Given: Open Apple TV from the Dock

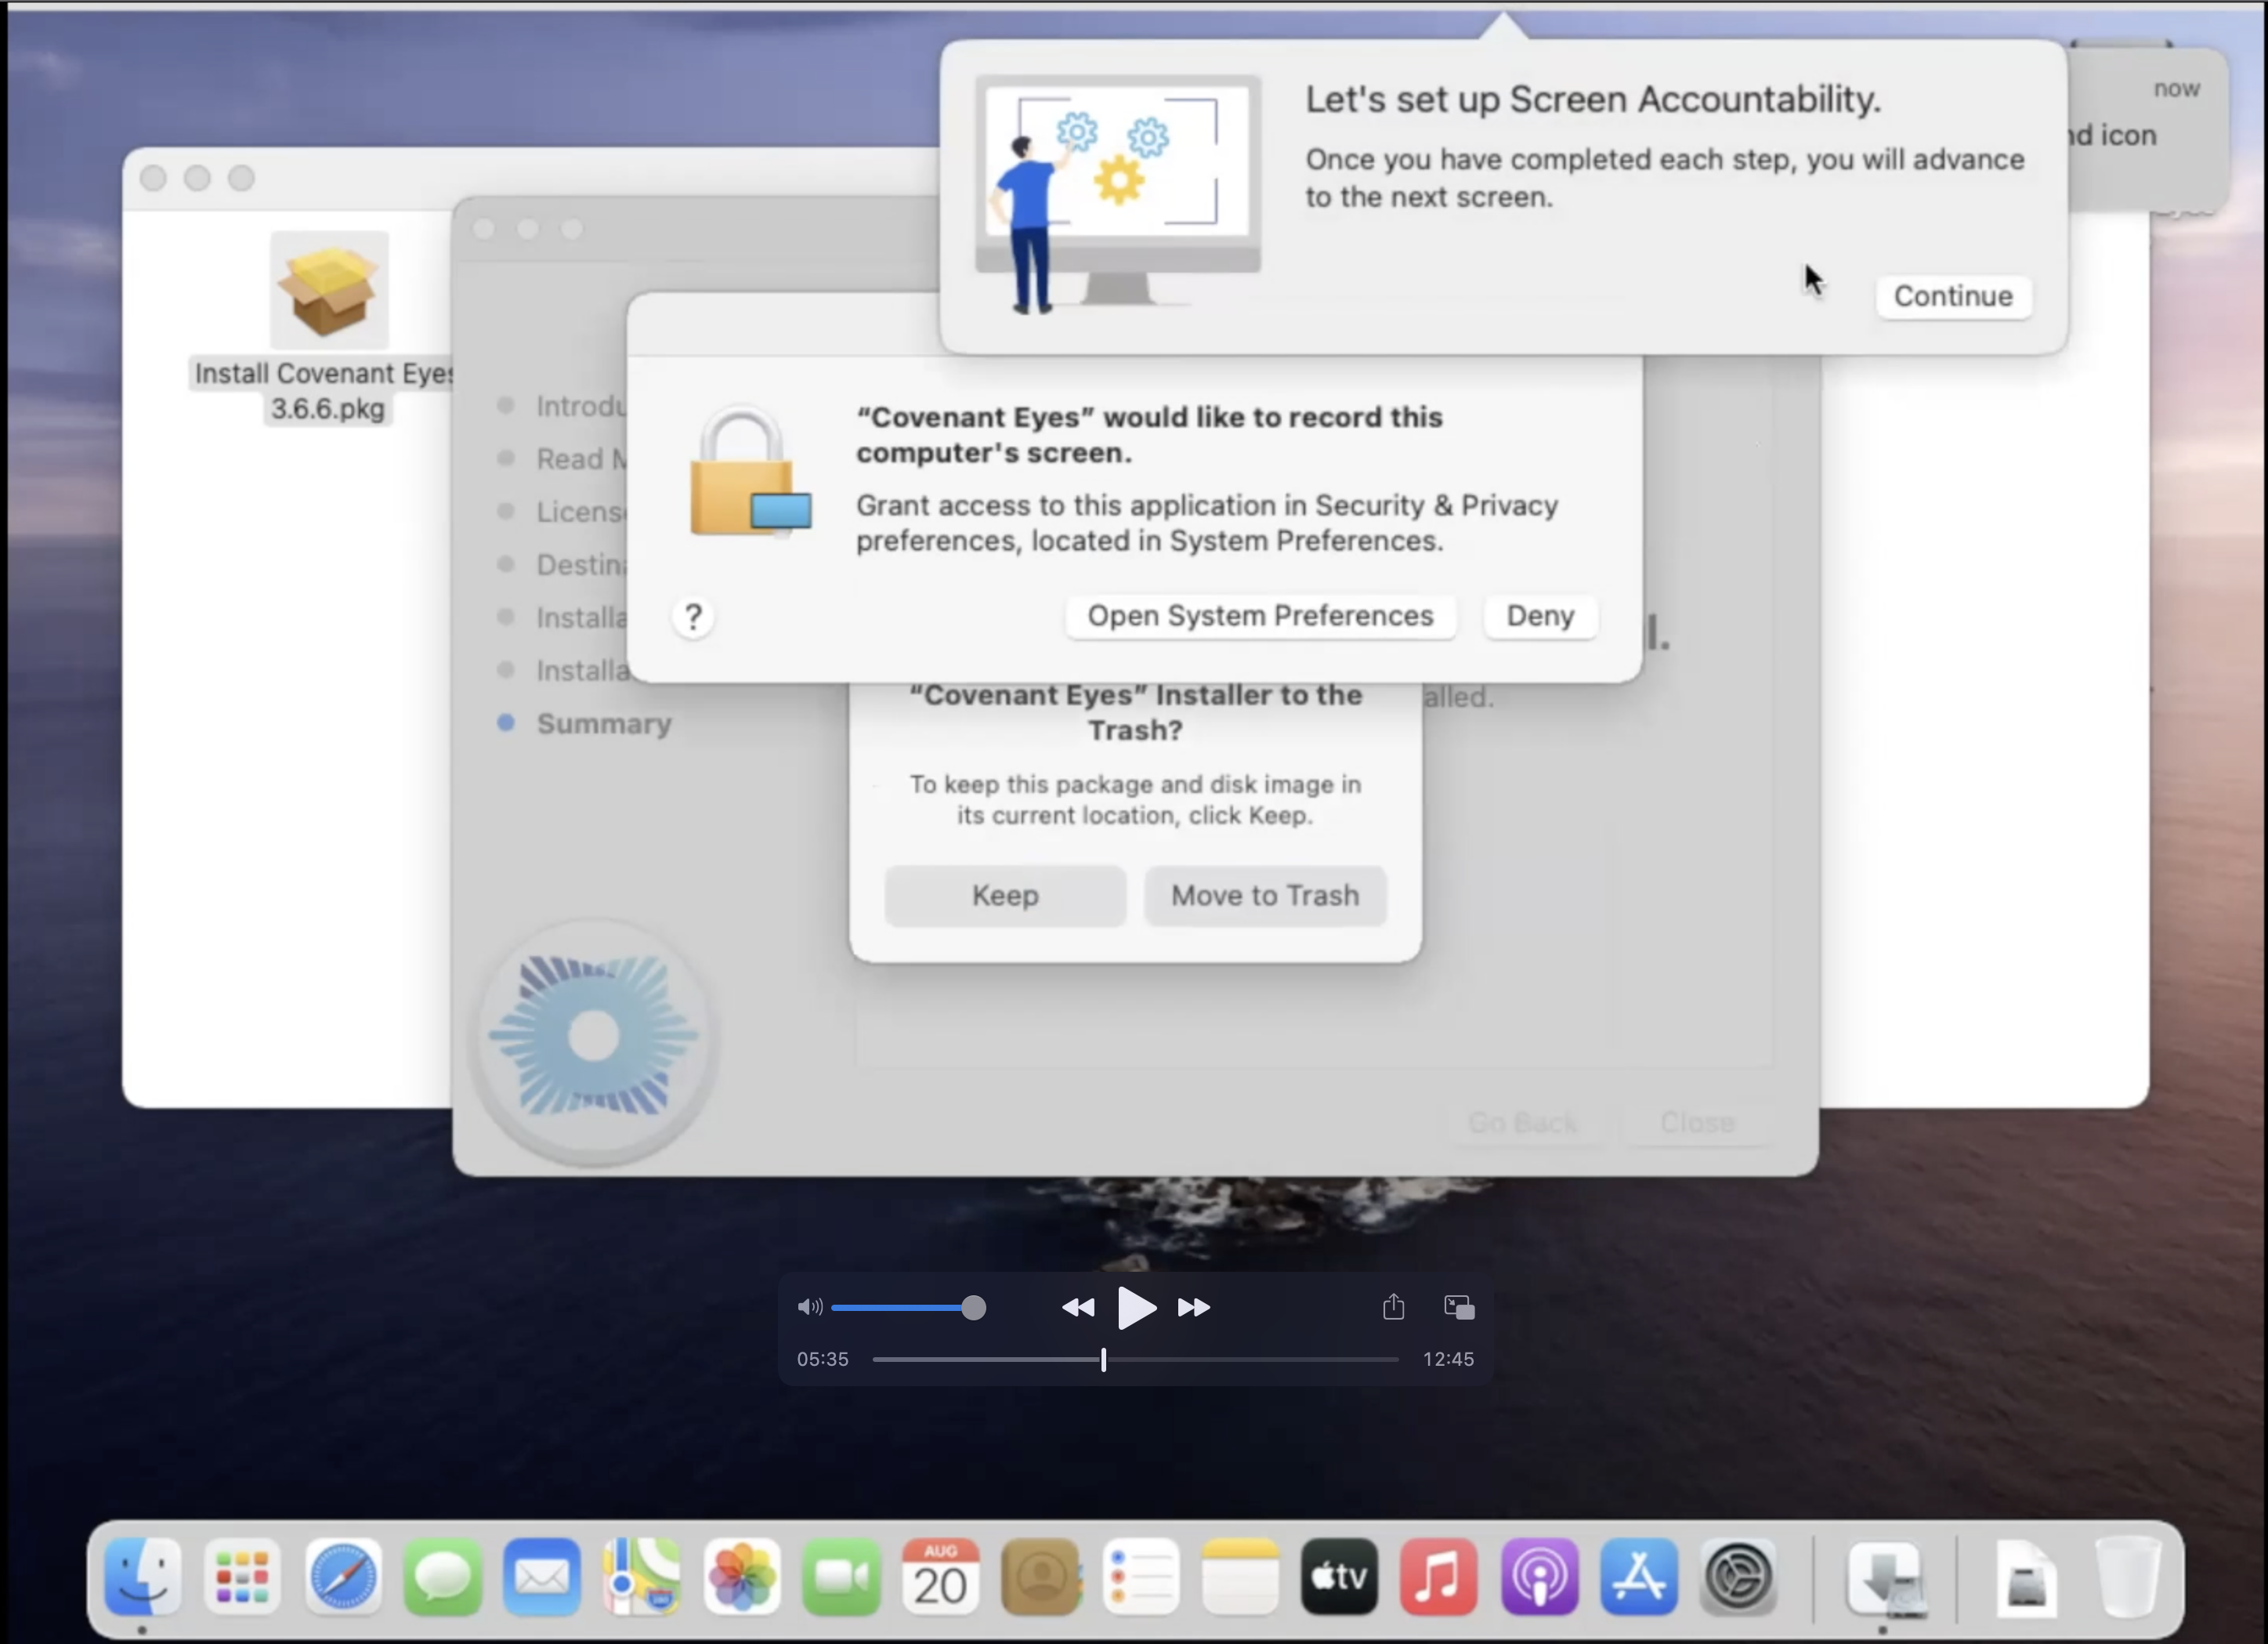Looking at the screenshot, I should 1339,1577.
